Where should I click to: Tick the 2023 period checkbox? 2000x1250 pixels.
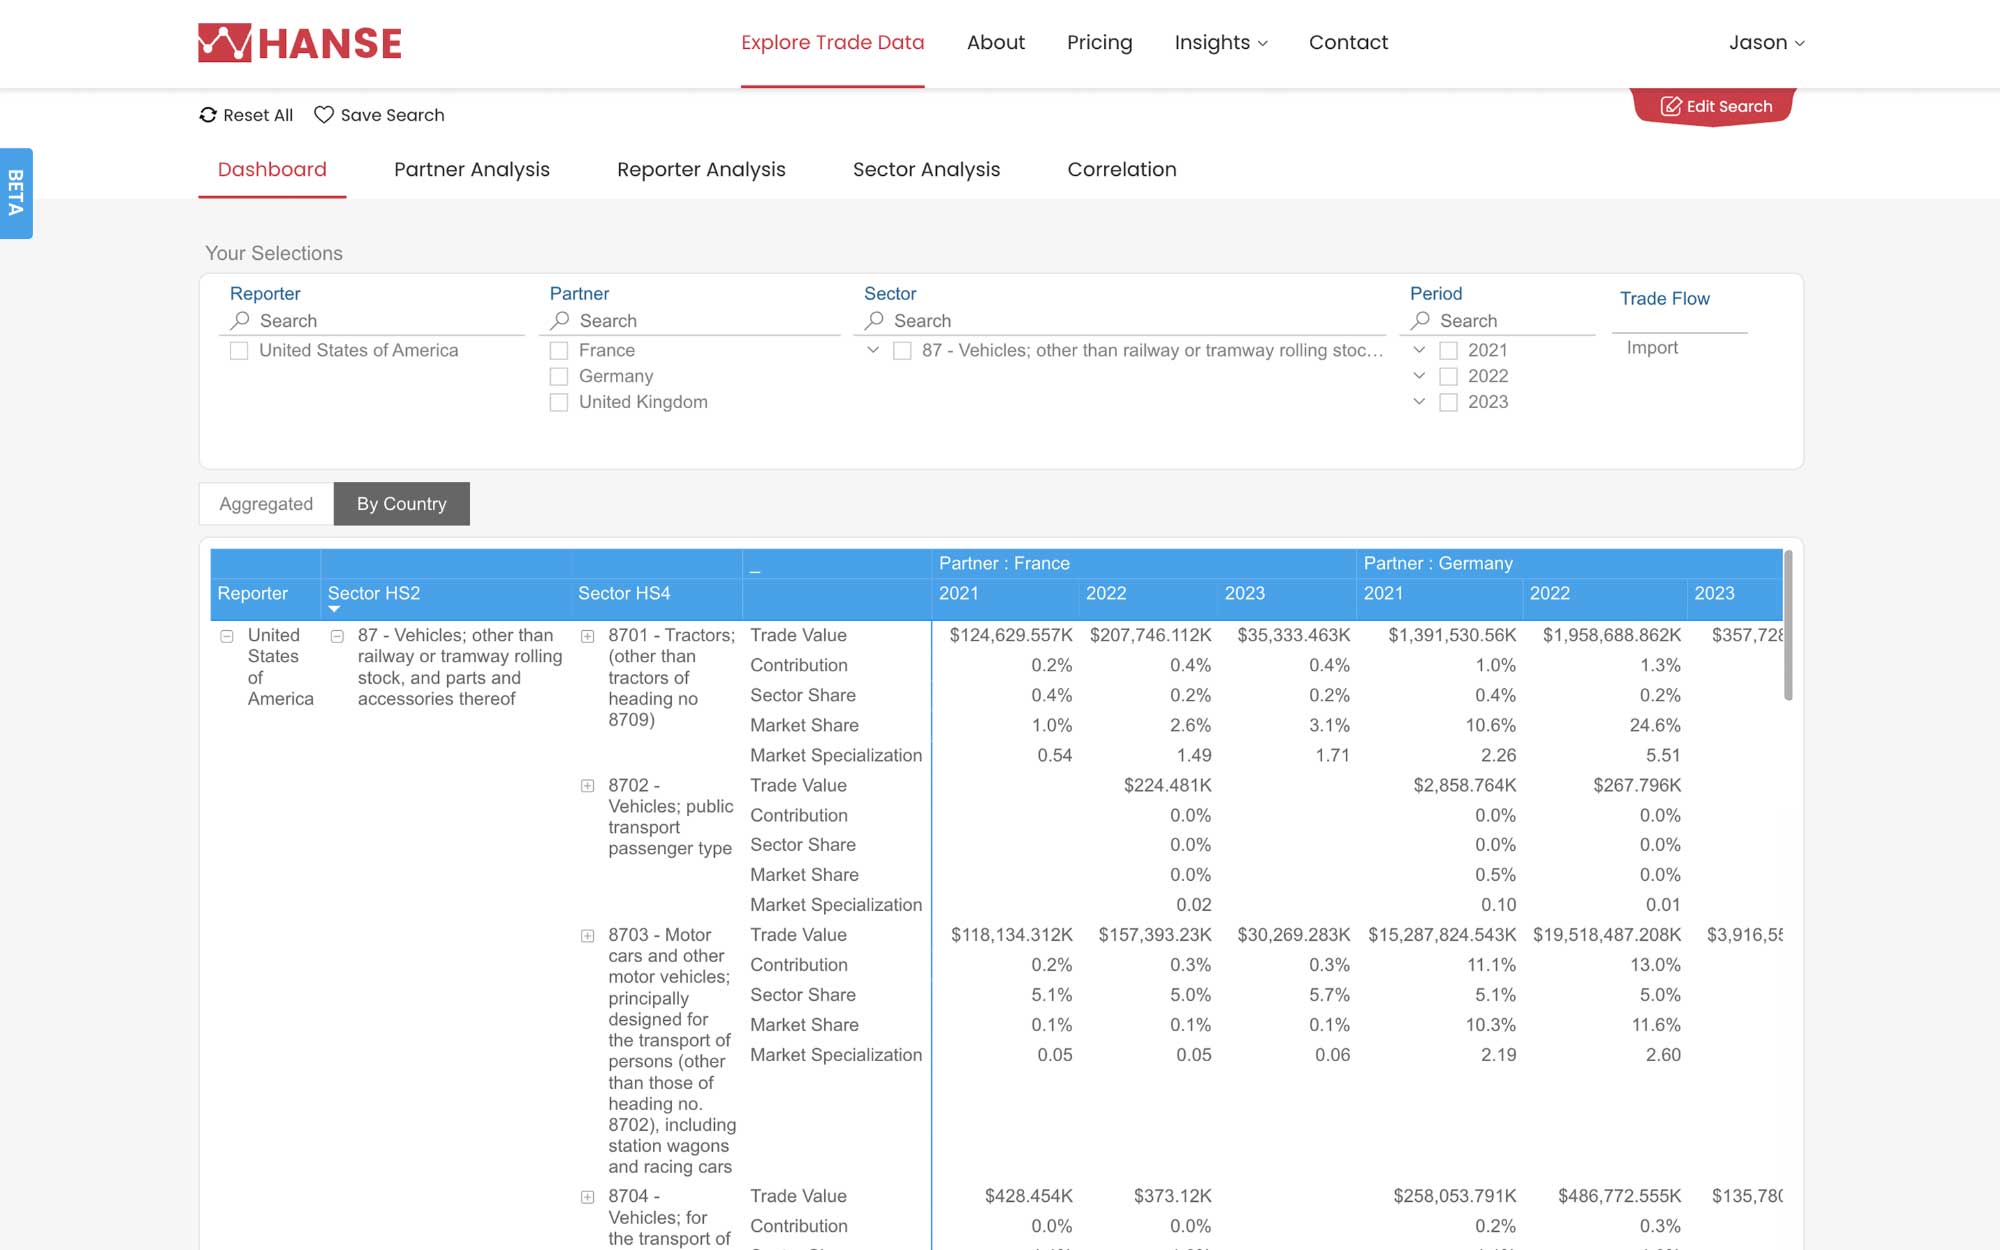(1448, 403)
